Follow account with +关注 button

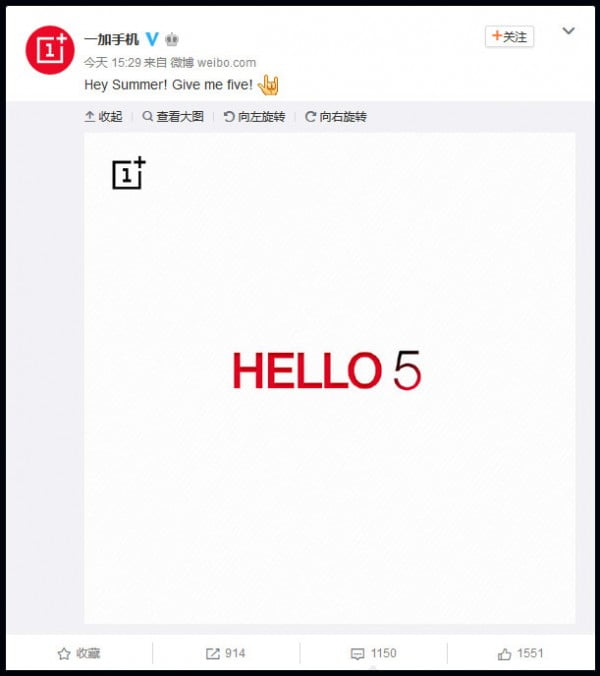509,37
